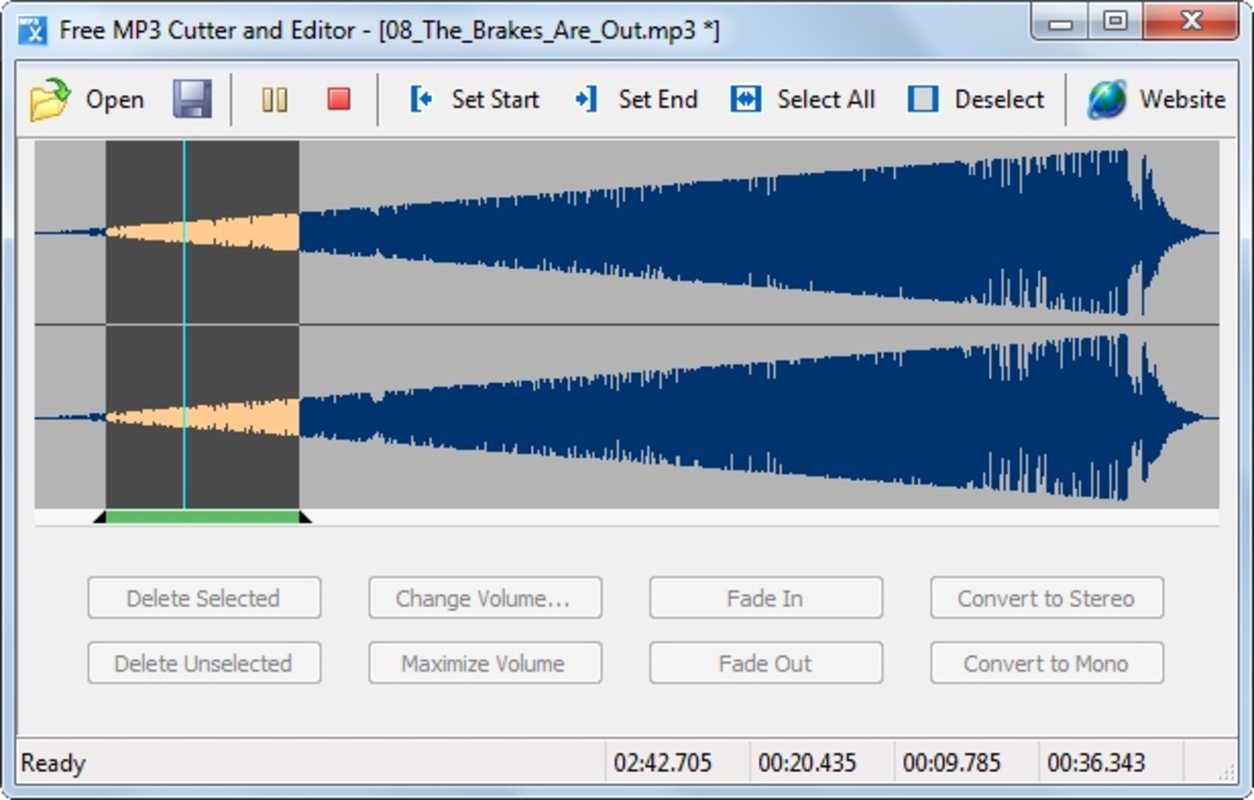This screenshot has width=1254, height=800.
Task: Click the Delete Selected button
Action: click(204, 598)
